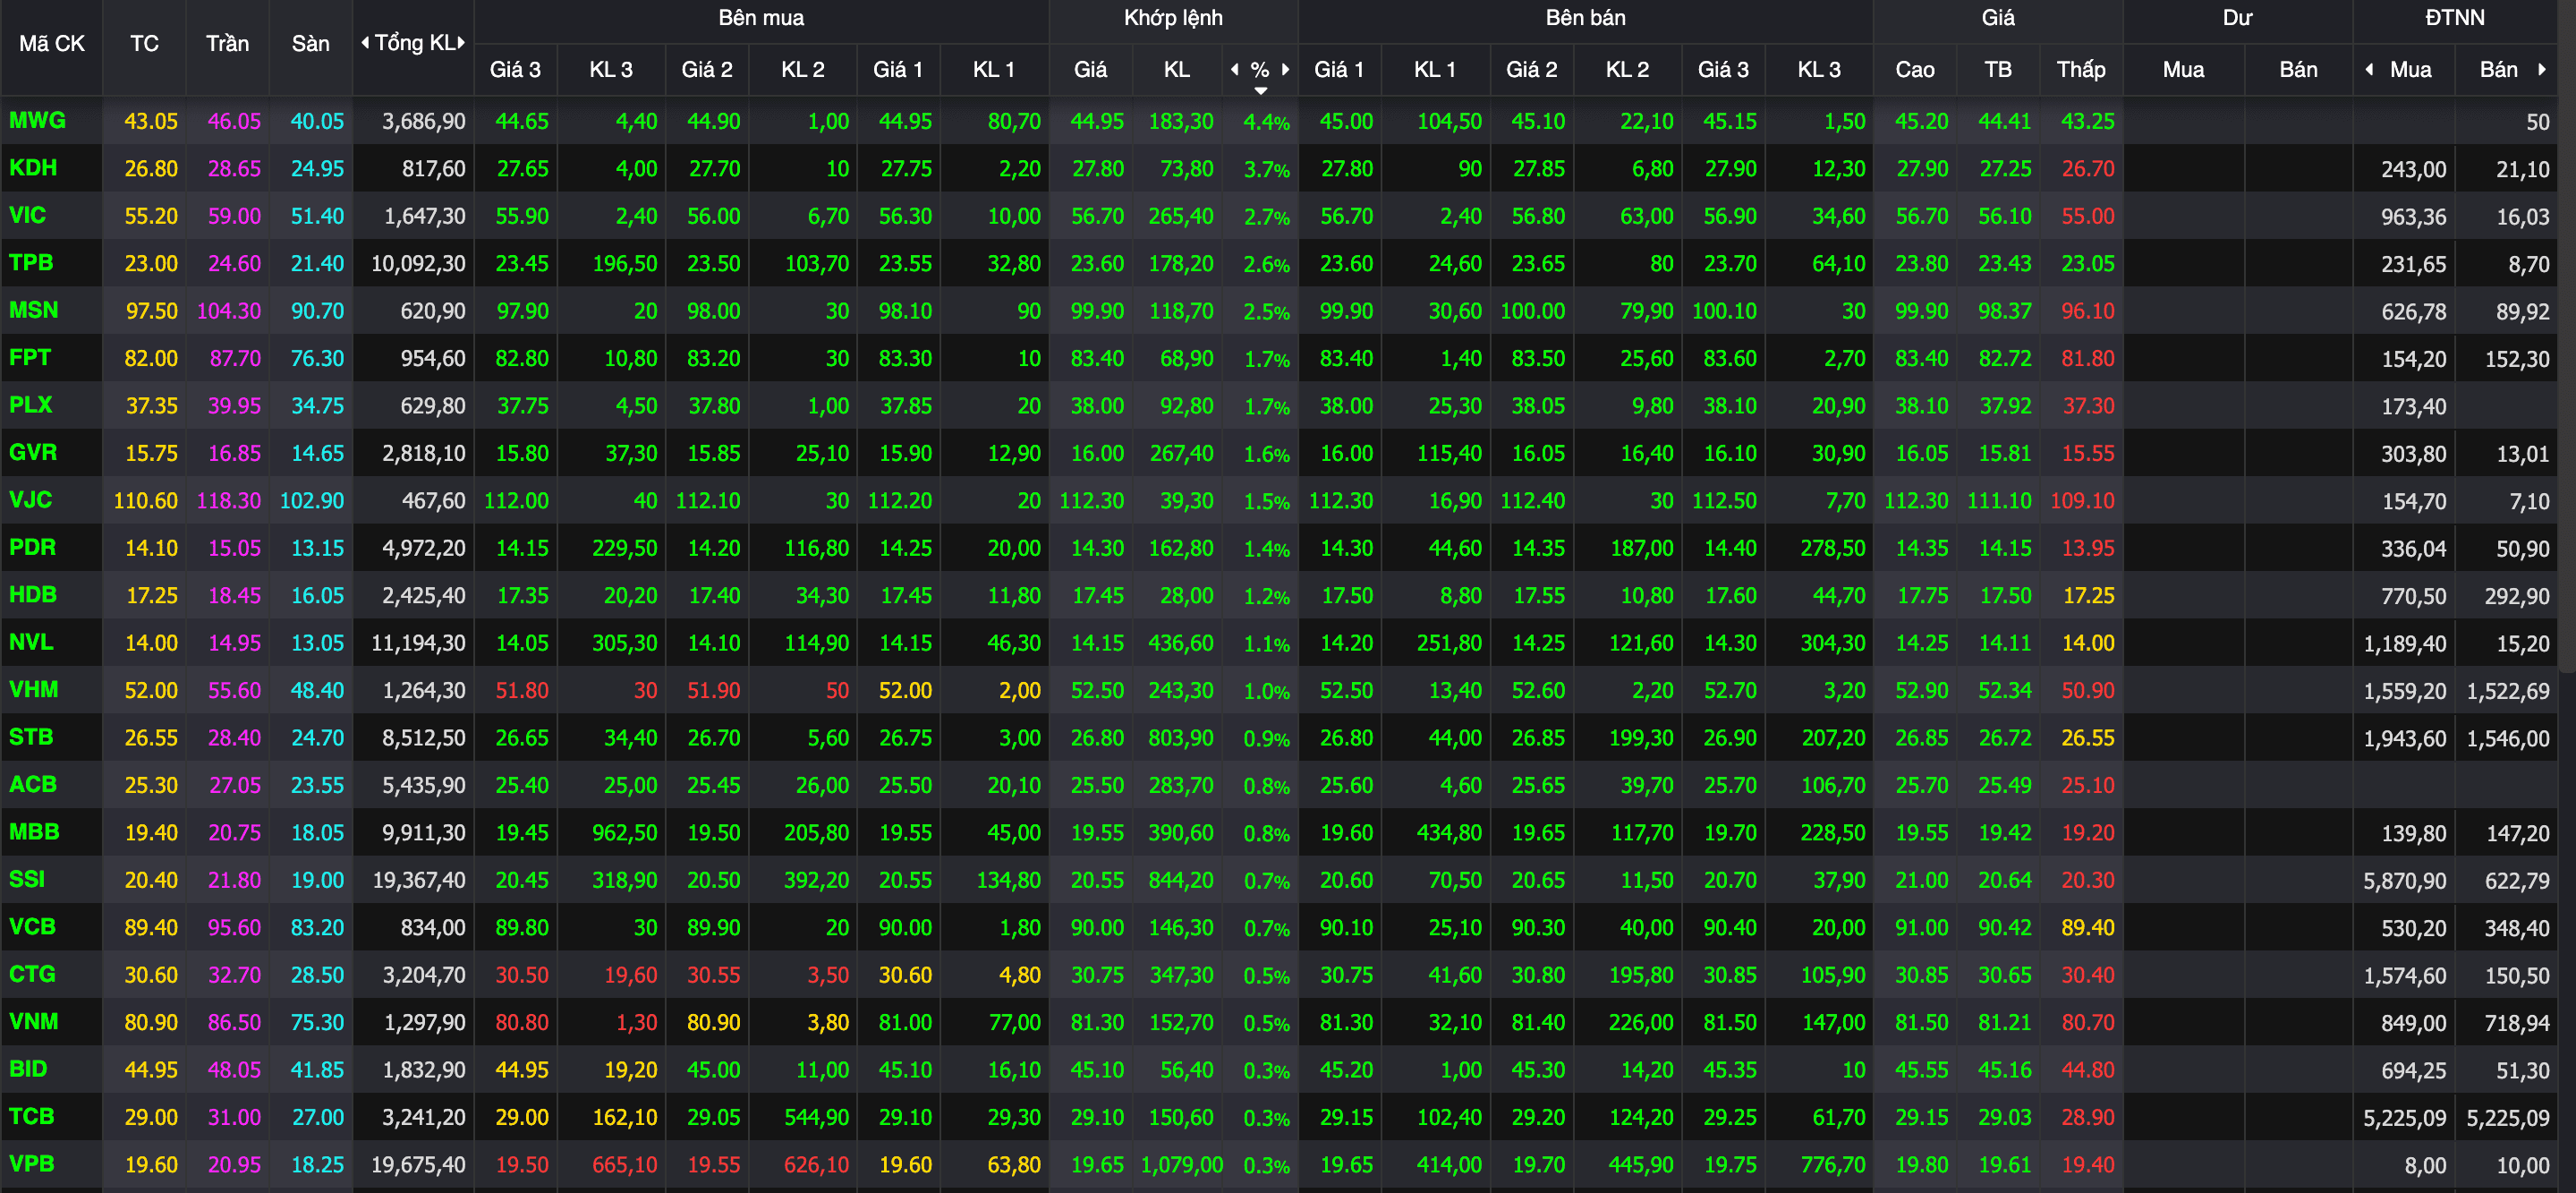
Task: Open CTG stock symbol
Action: [32, 974]
